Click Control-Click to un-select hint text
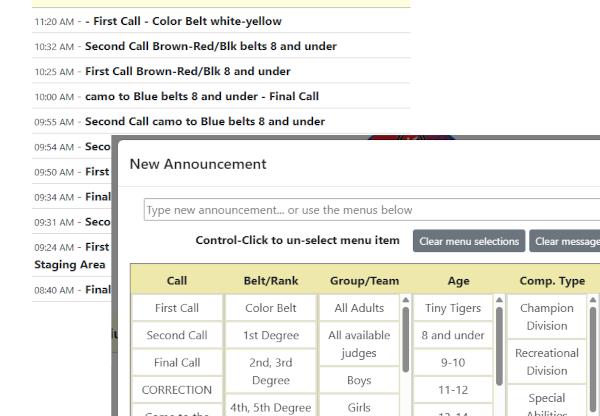Viewport: 600px width, 416px height. pyautogui.click(x=297, y=240)
